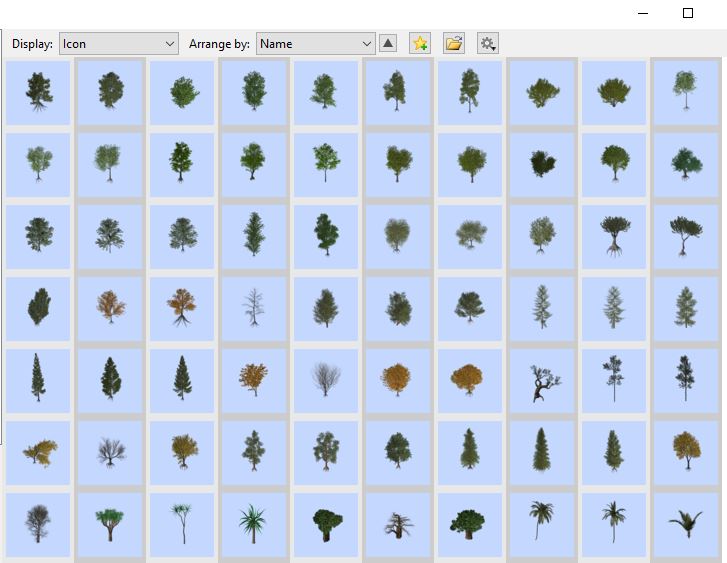Click the open folder icon in toolbar

pos(454,44)
